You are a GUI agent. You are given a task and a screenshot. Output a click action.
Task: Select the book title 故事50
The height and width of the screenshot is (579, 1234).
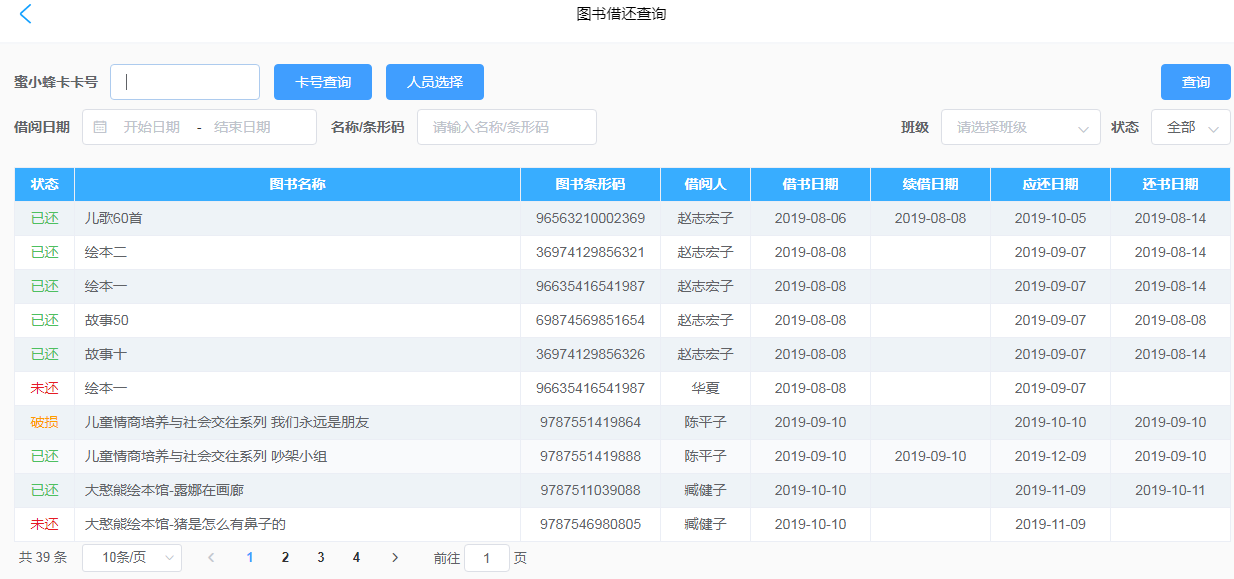[x=107, y=320]
